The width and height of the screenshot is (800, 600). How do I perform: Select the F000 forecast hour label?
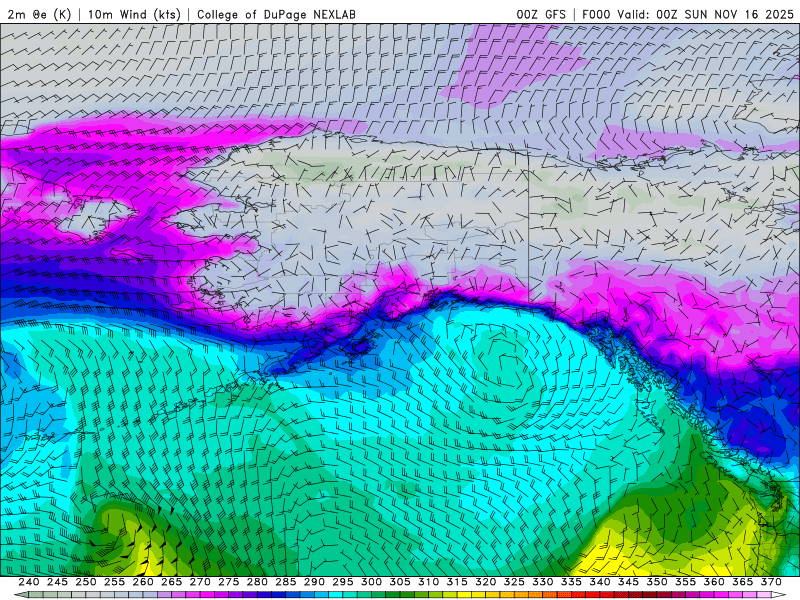[x=597, y=14]
